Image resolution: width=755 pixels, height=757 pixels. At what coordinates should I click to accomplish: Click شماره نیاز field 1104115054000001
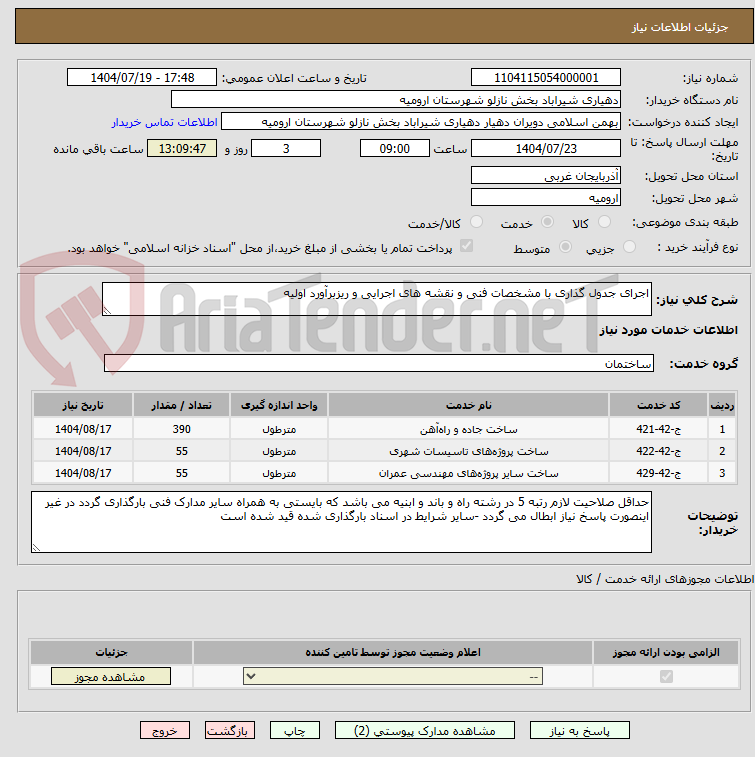click(545, 77)
